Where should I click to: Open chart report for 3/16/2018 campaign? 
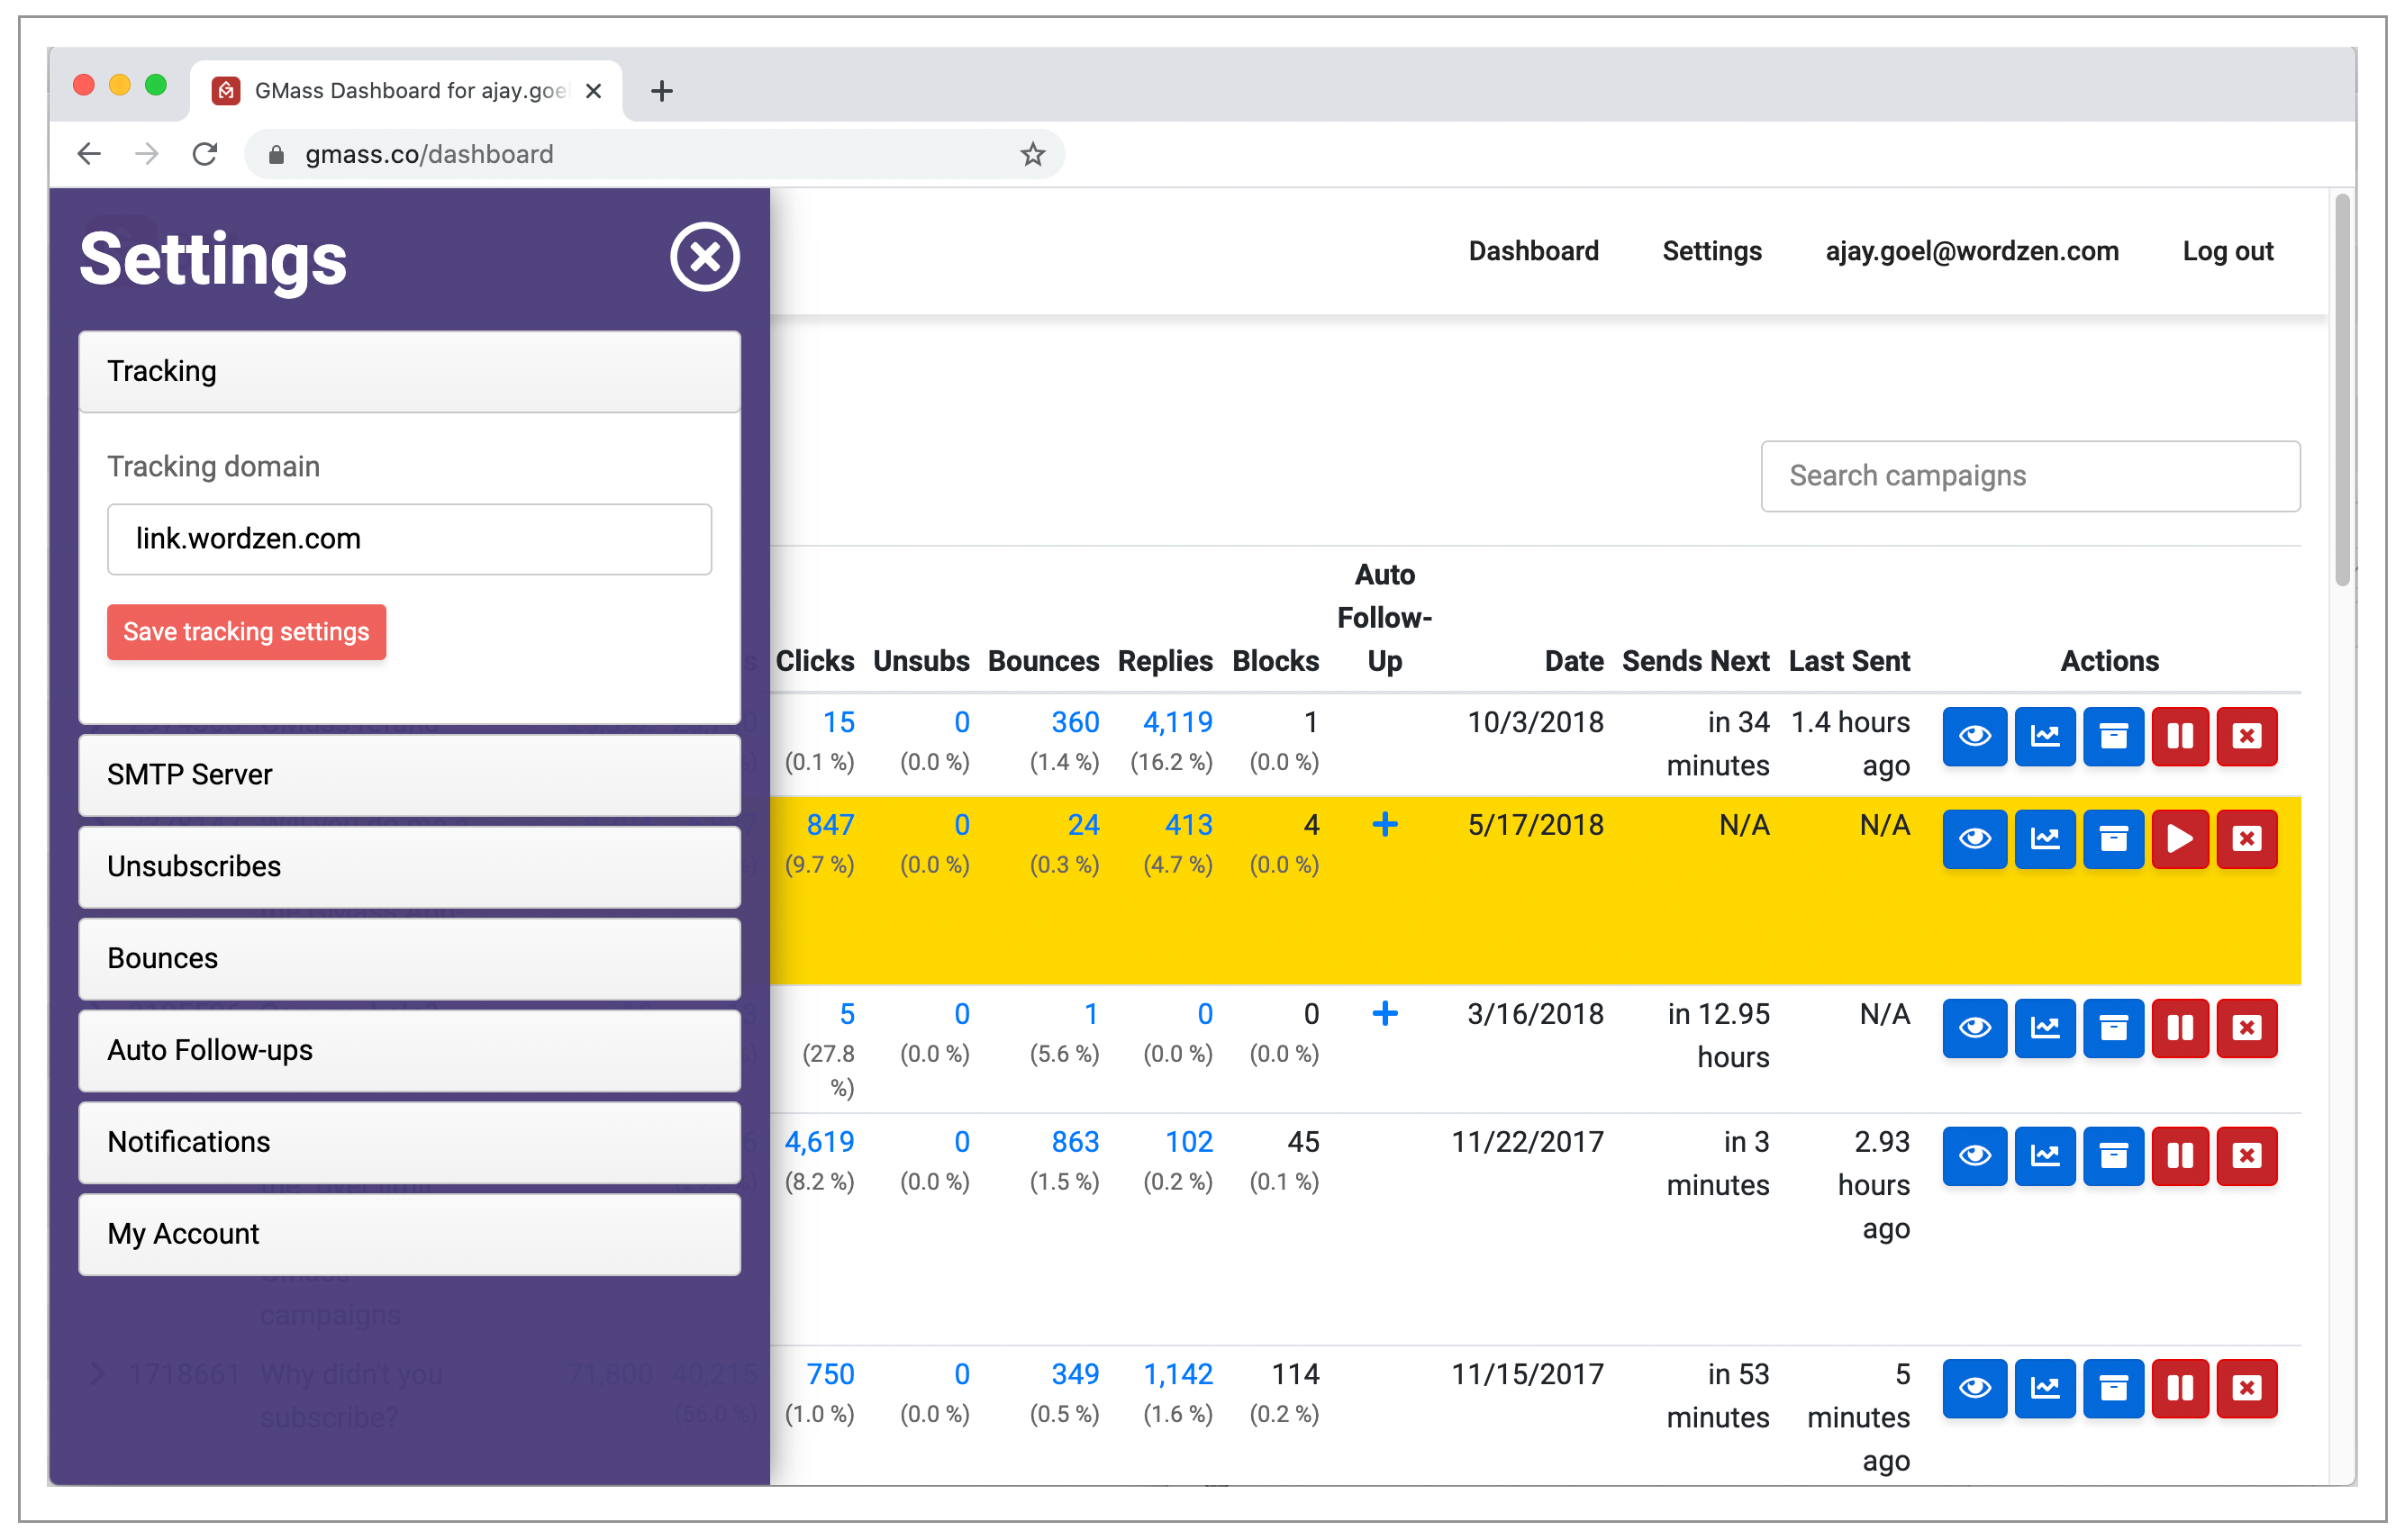(x=2043, y=1027)
